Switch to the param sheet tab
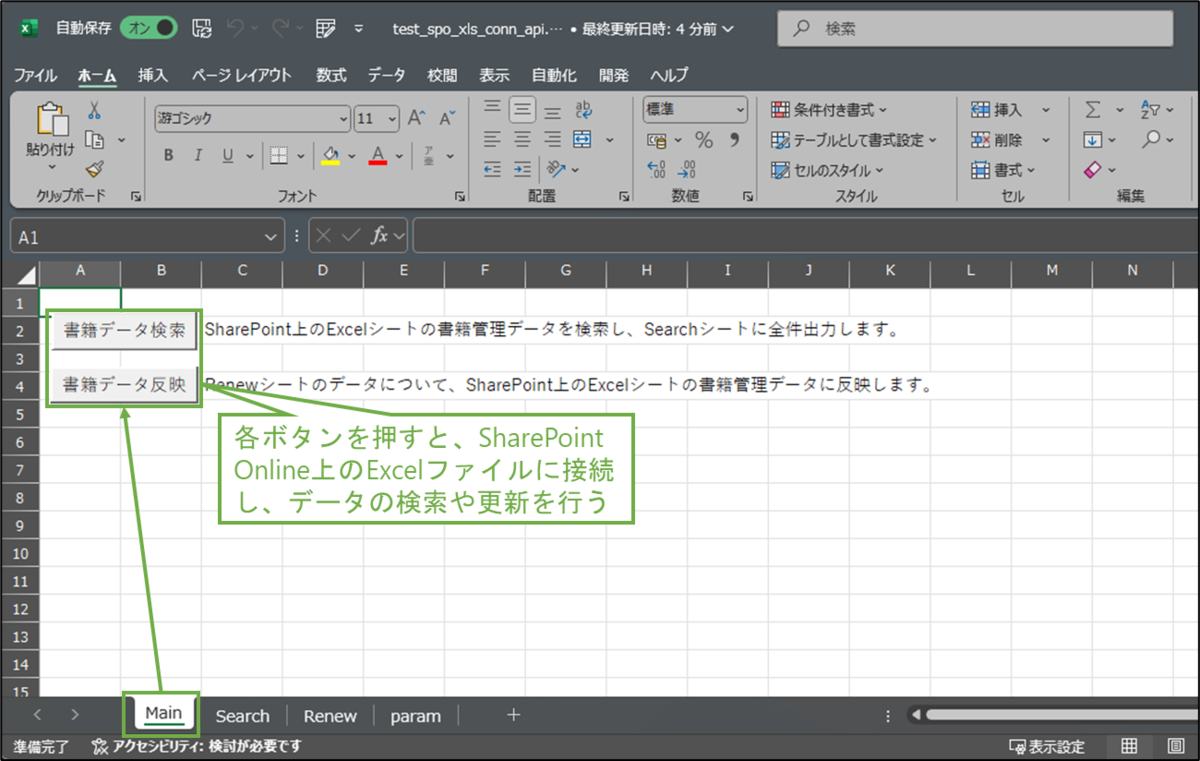The height and width of the screenshot is (761, 1200). point(415,716)
